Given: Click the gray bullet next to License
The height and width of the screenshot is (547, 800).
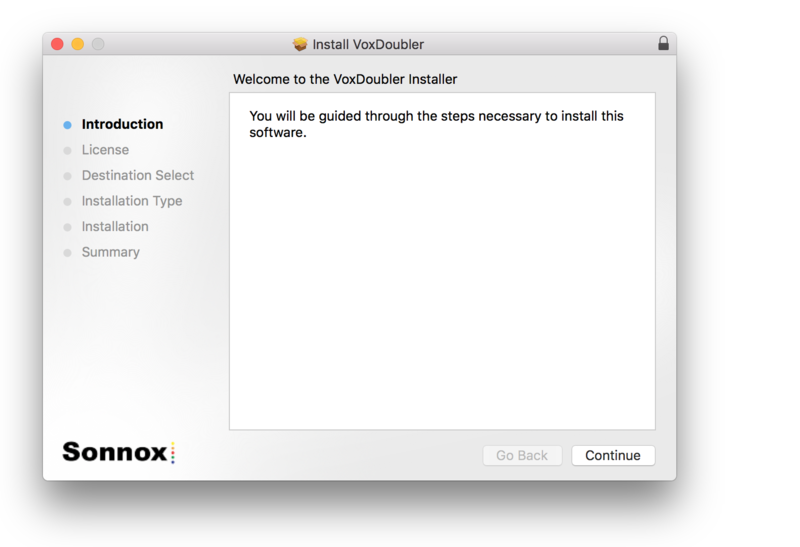Looking at the screenshot, I should [67, 151].
